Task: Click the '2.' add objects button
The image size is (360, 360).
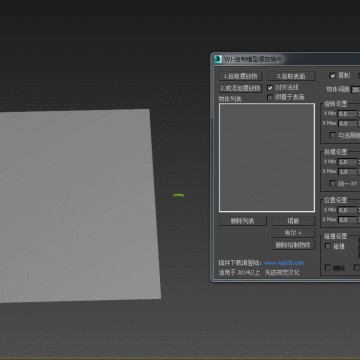Action: click(240, 88)
